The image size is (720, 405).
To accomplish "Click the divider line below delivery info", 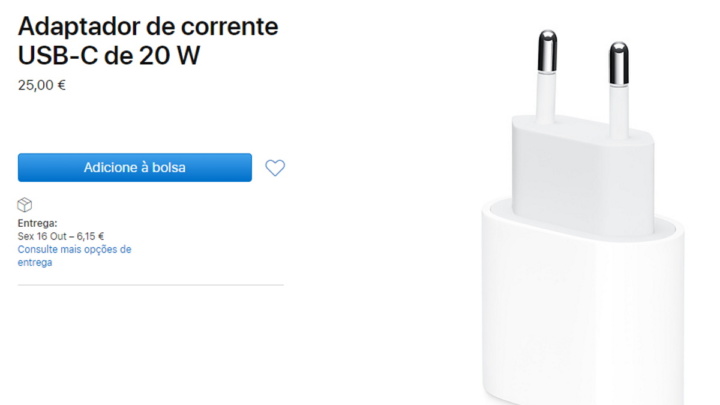I will coord(151,285).
